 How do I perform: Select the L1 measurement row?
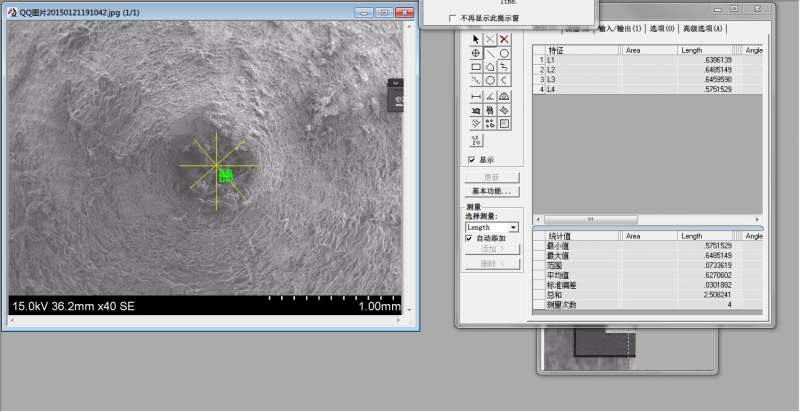click(648, 60)
